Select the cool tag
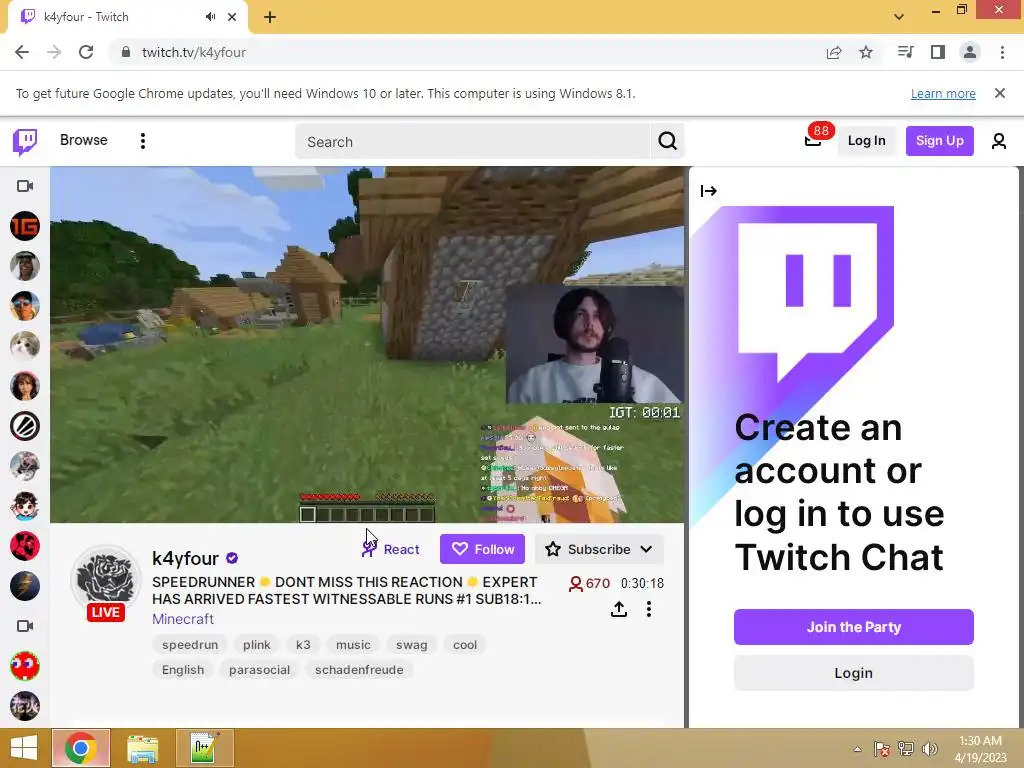 (465, 645)
